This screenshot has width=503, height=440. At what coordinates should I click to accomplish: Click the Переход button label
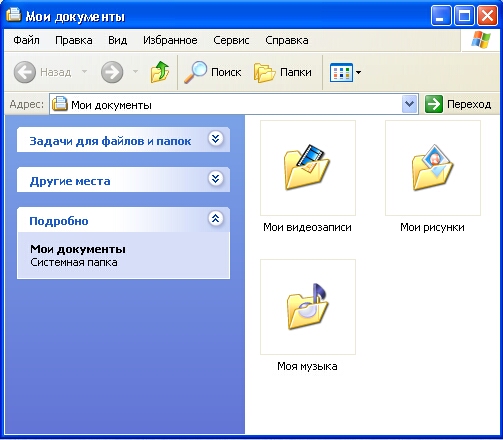coord(469,104)
